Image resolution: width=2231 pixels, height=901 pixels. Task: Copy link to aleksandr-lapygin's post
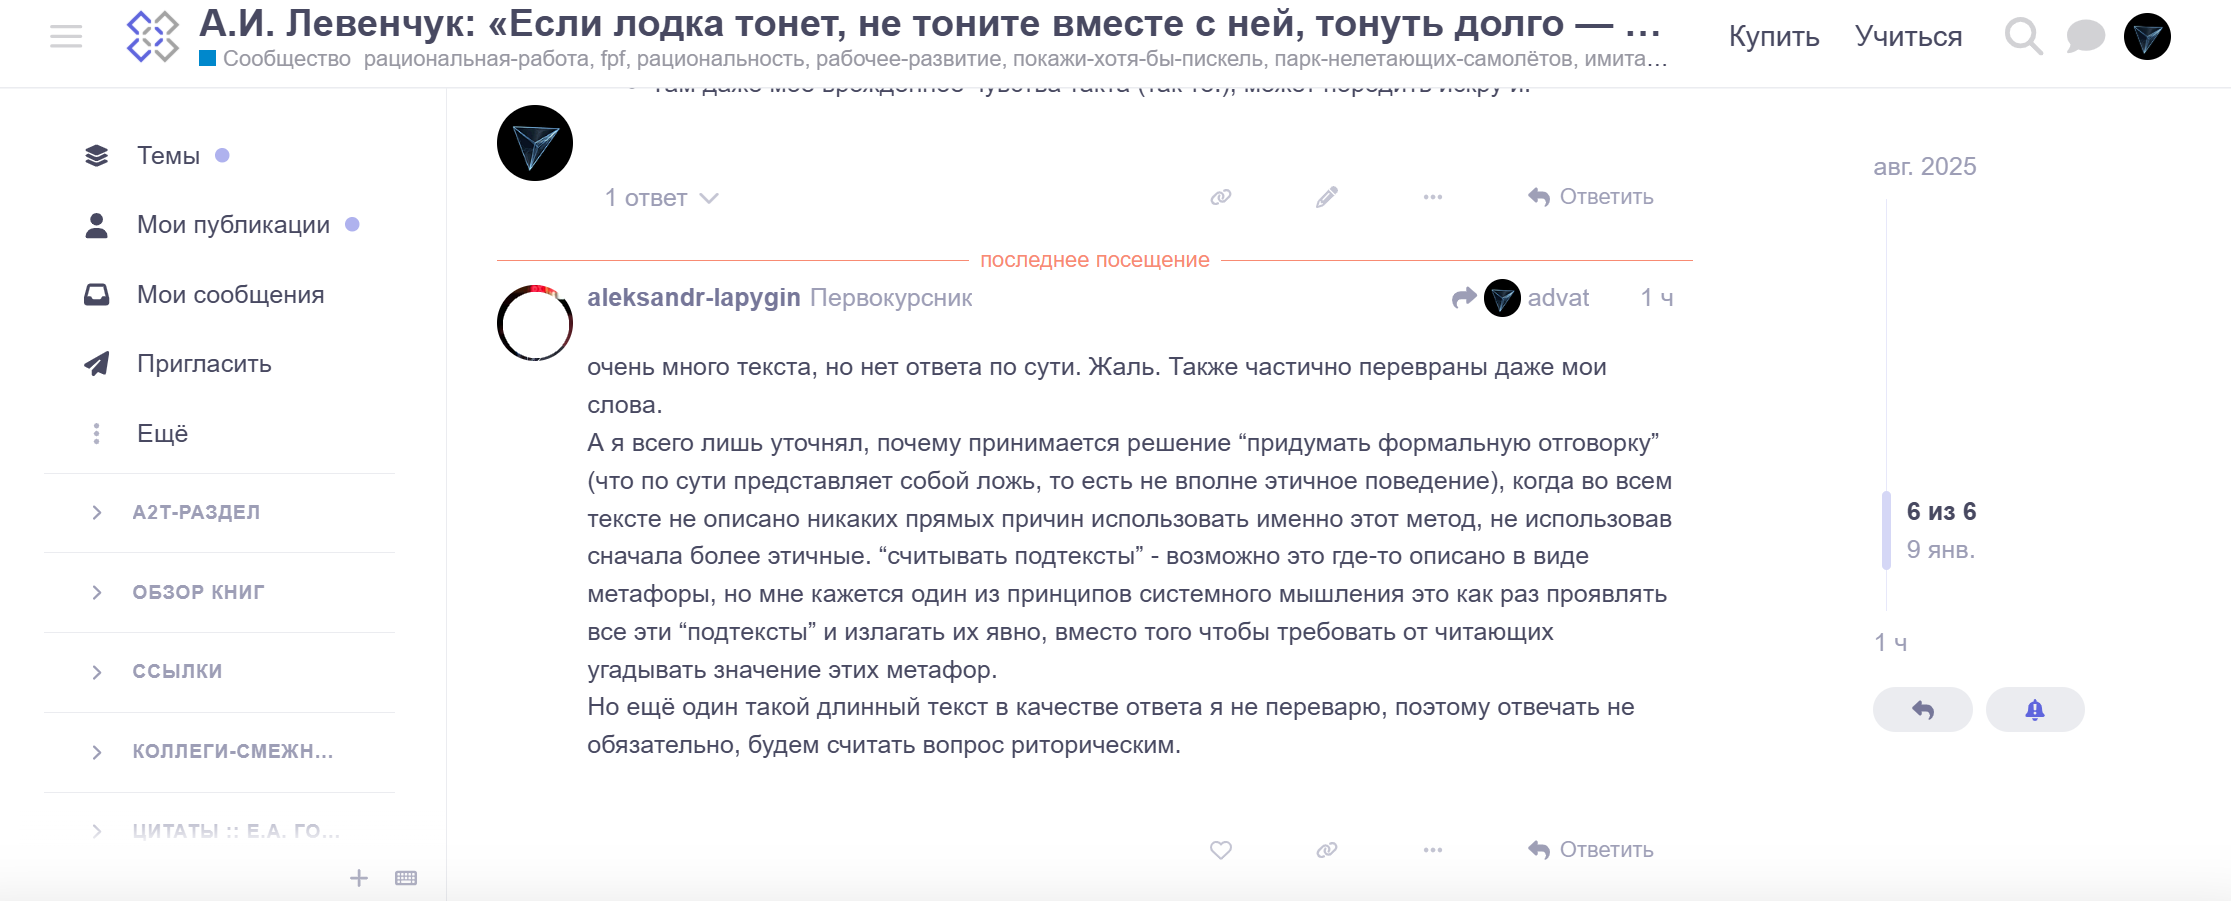coord(1327,850)
